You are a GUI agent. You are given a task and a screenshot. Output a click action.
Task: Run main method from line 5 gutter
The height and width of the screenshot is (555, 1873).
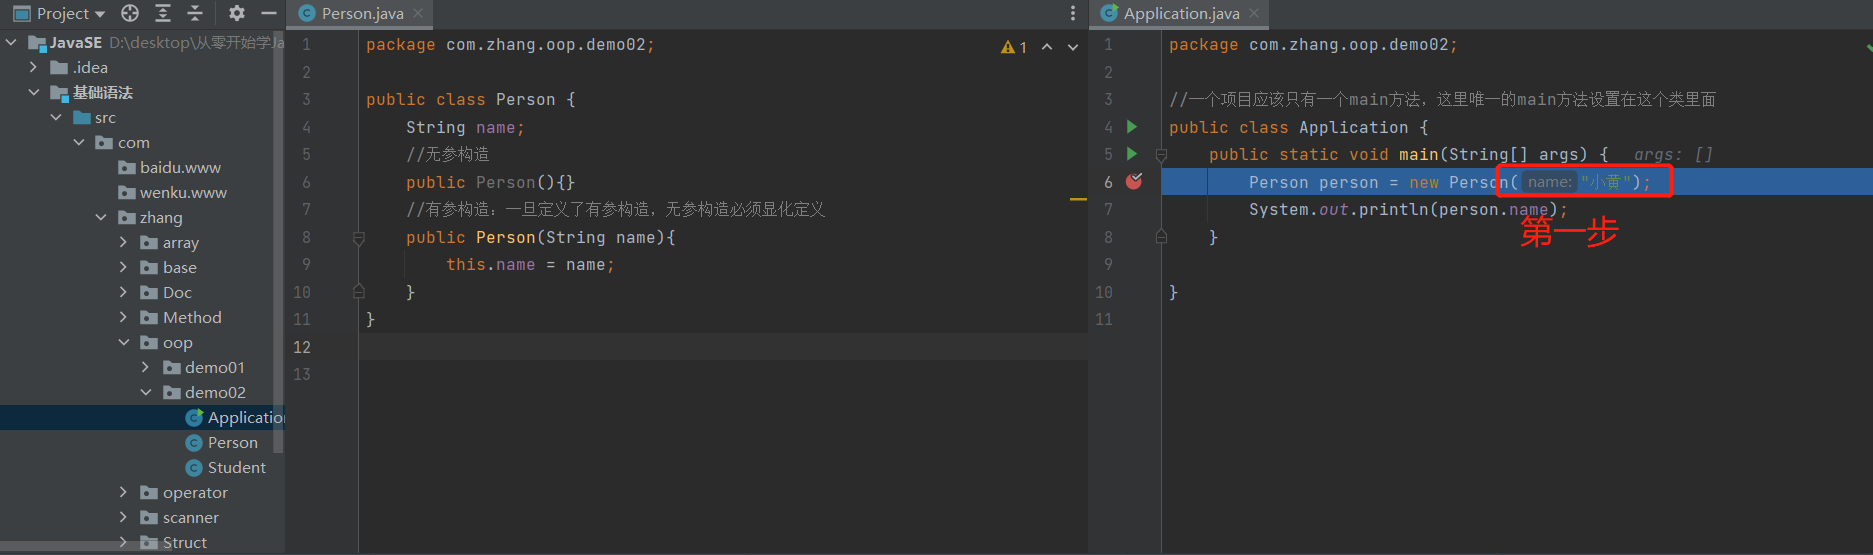[x=1132, y=154]
